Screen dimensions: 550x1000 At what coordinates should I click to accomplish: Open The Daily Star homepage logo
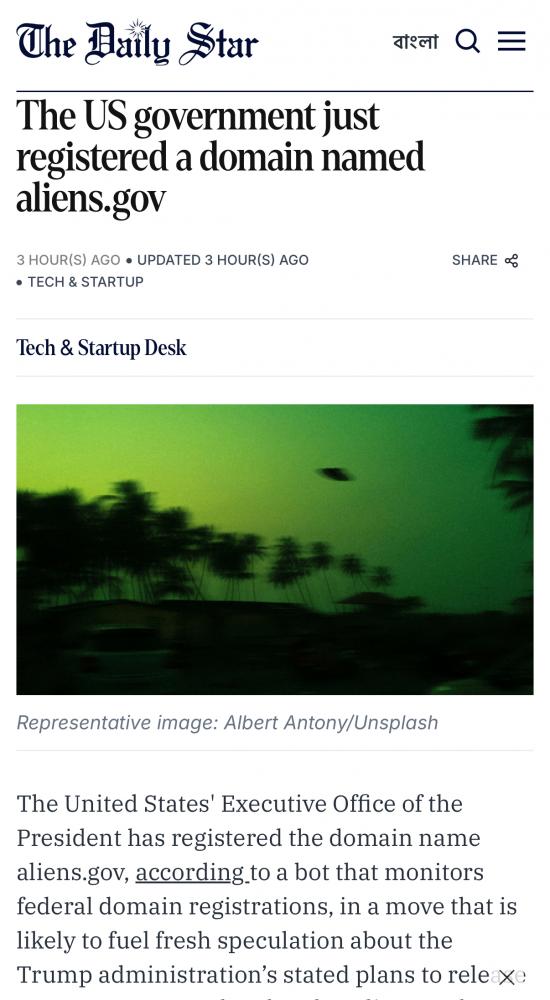[137, 42]
